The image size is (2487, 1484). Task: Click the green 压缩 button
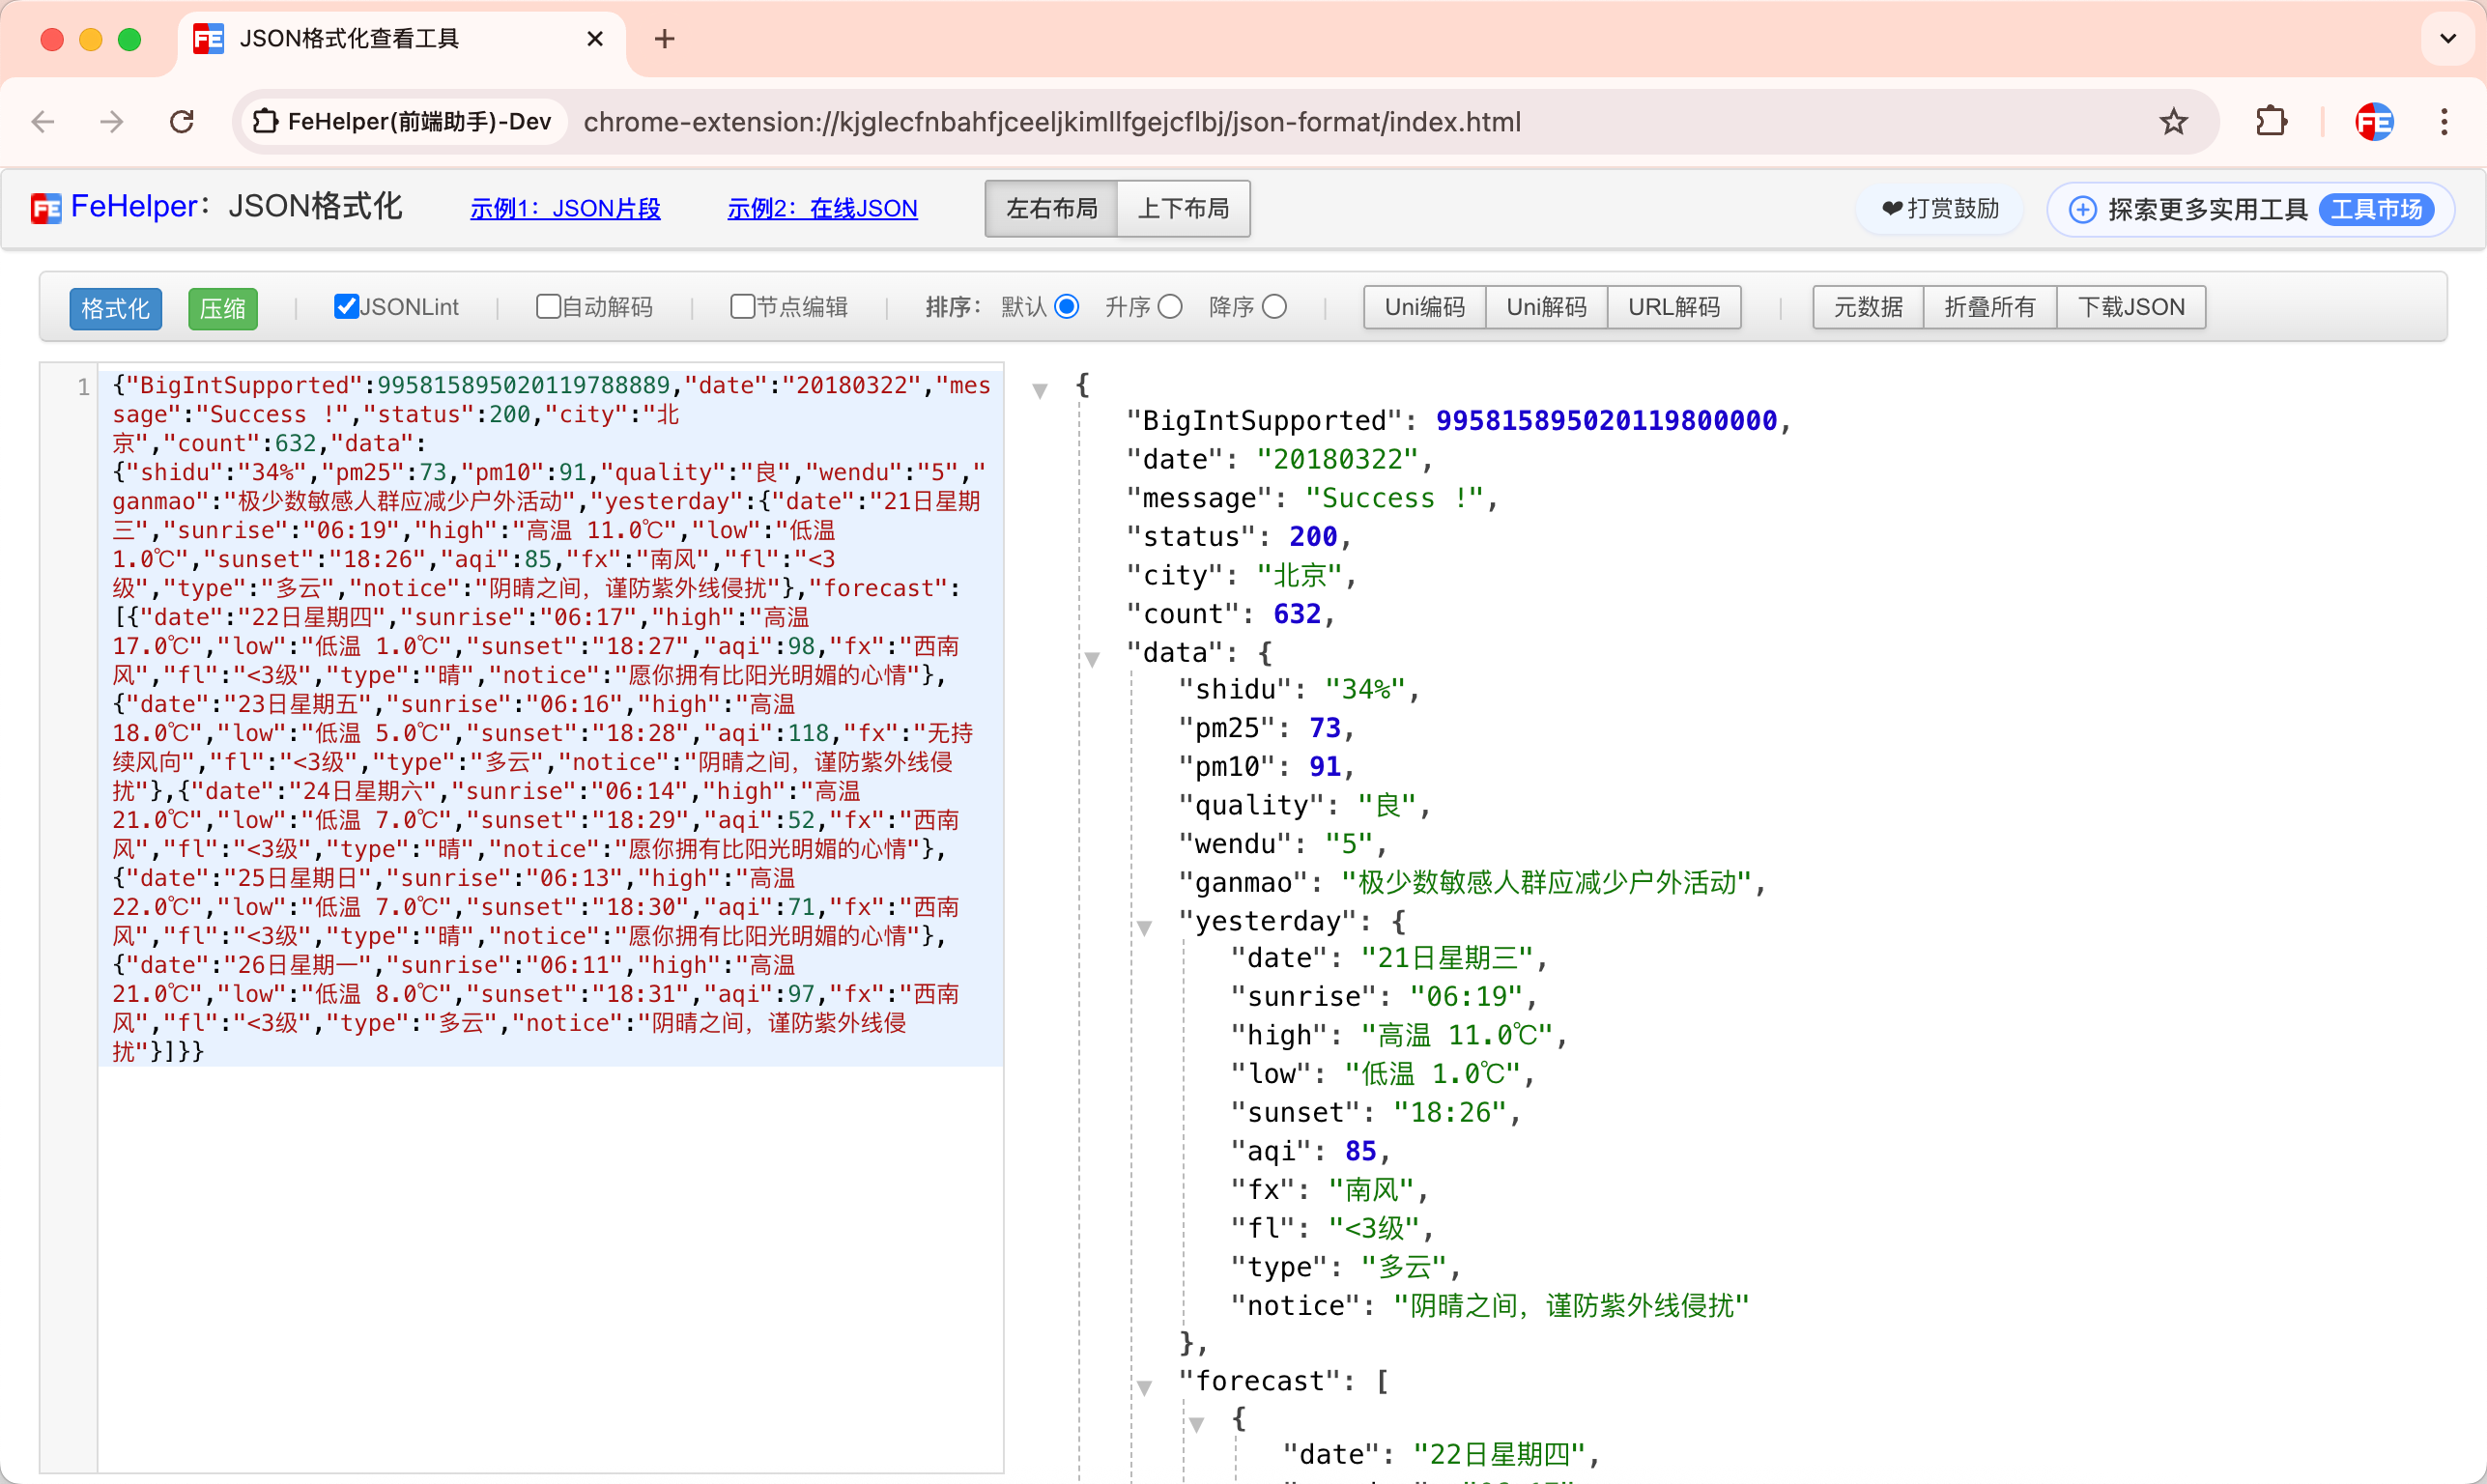pos(223,308)
